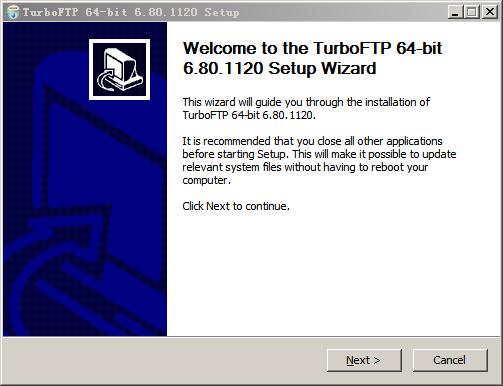
Task: Minimize the Setup window
Action: click(x=455, y=12)
